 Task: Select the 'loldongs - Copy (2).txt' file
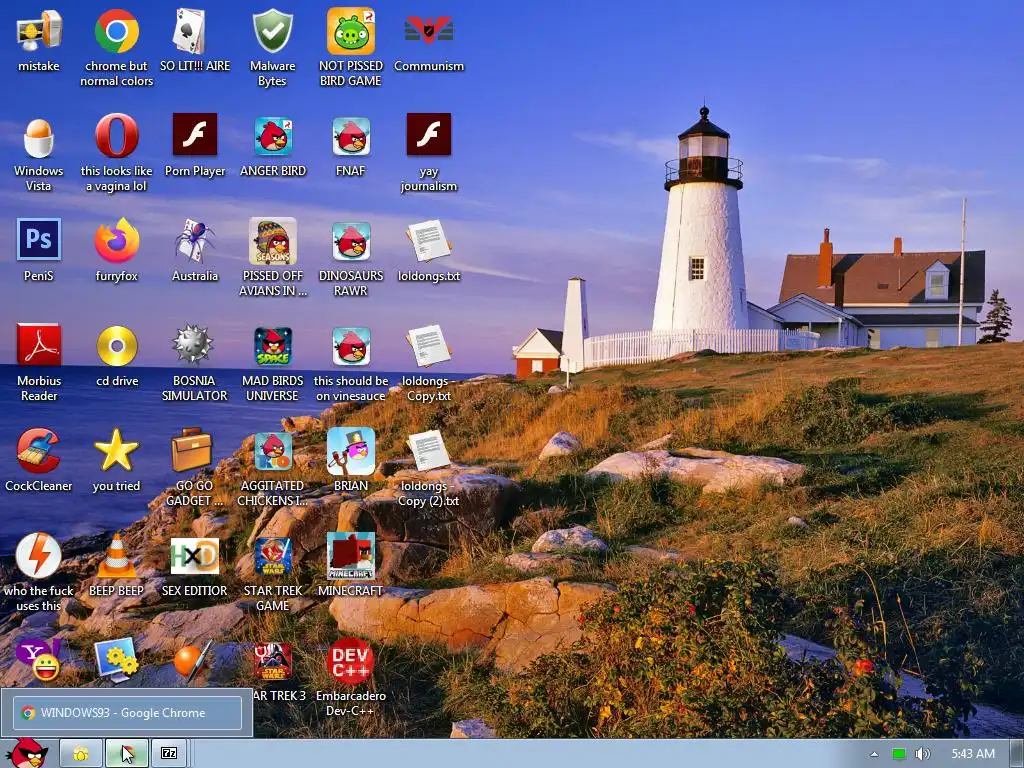[x=428, y=451]
